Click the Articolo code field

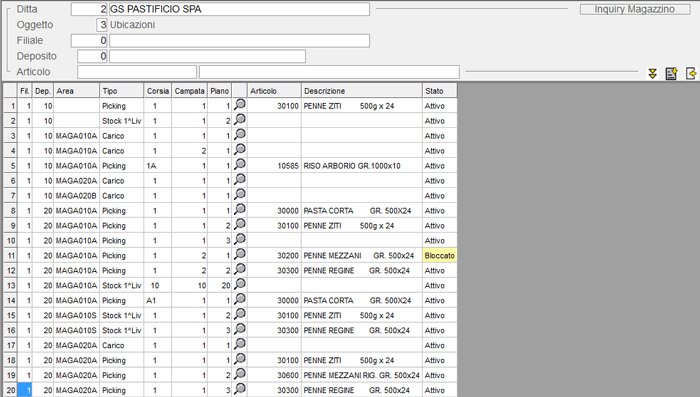pos(137,72)
